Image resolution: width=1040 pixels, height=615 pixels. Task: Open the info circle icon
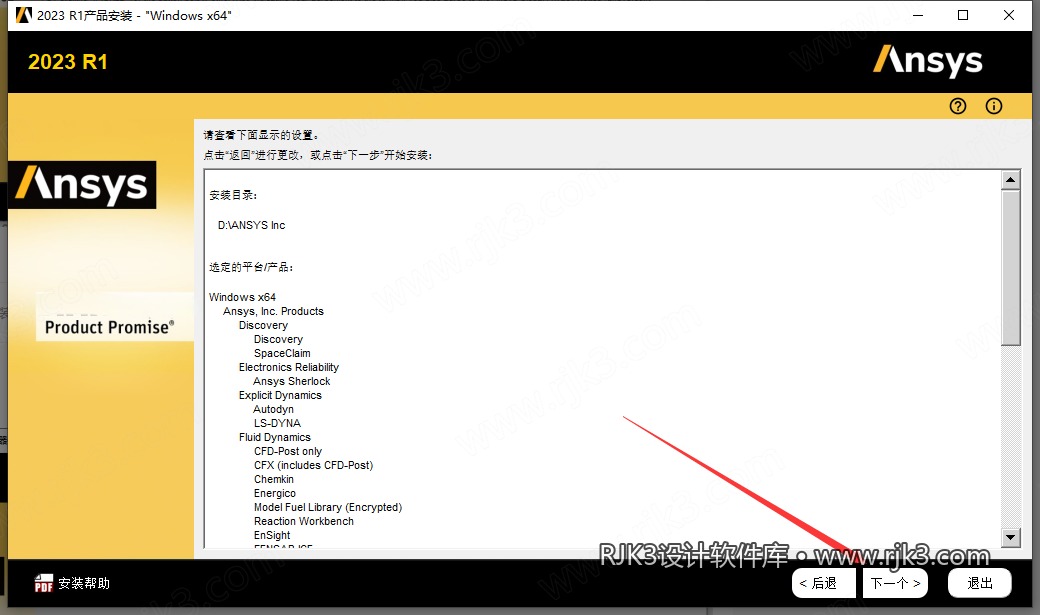994,106
